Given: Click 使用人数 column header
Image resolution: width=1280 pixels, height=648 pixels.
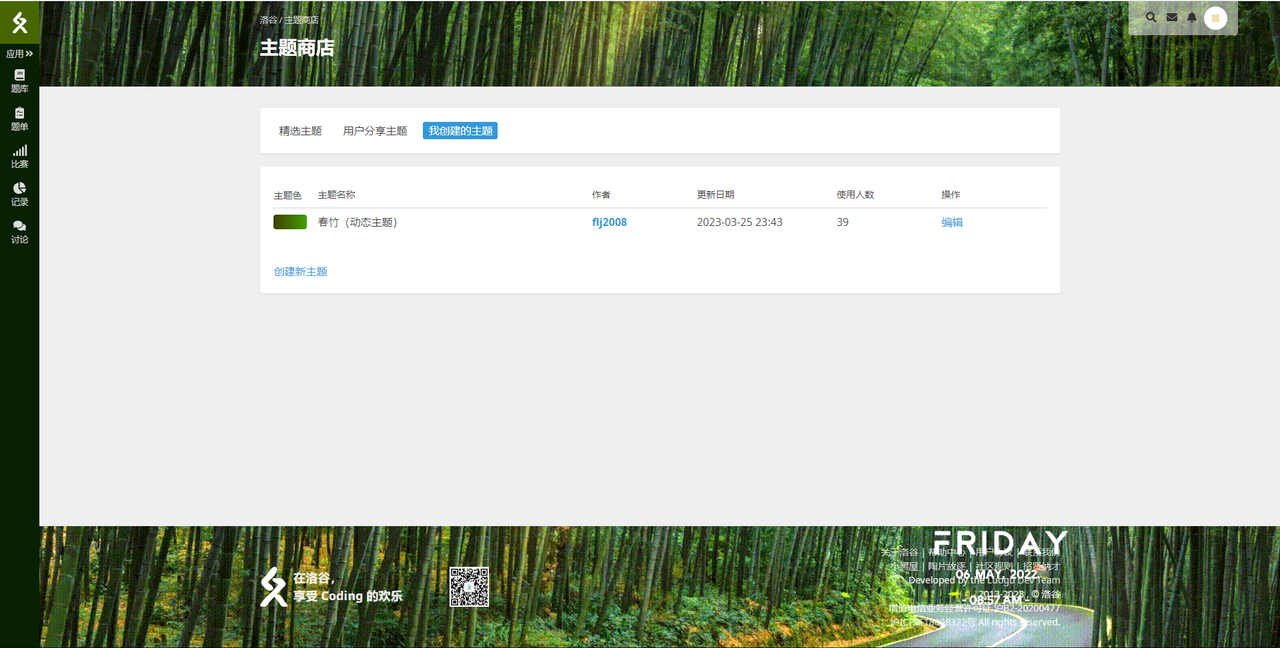Looking at the screenshot, I should click(x=856, y=195).
